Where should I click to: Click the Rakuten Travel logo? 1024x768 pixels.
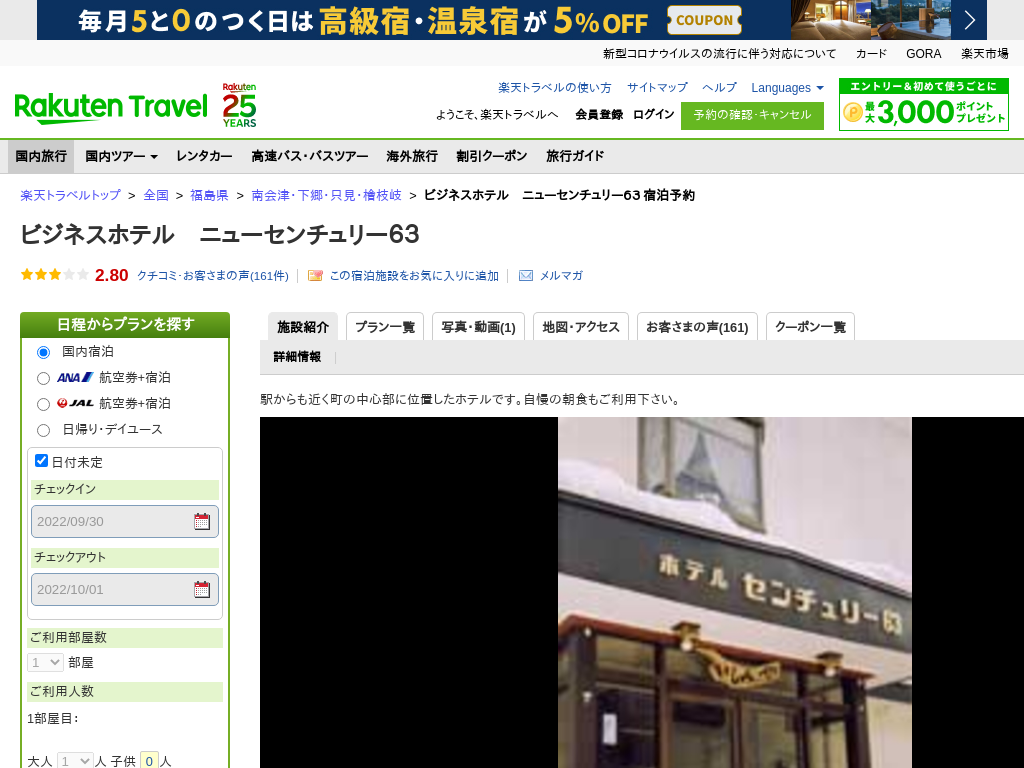click(111, 108)
